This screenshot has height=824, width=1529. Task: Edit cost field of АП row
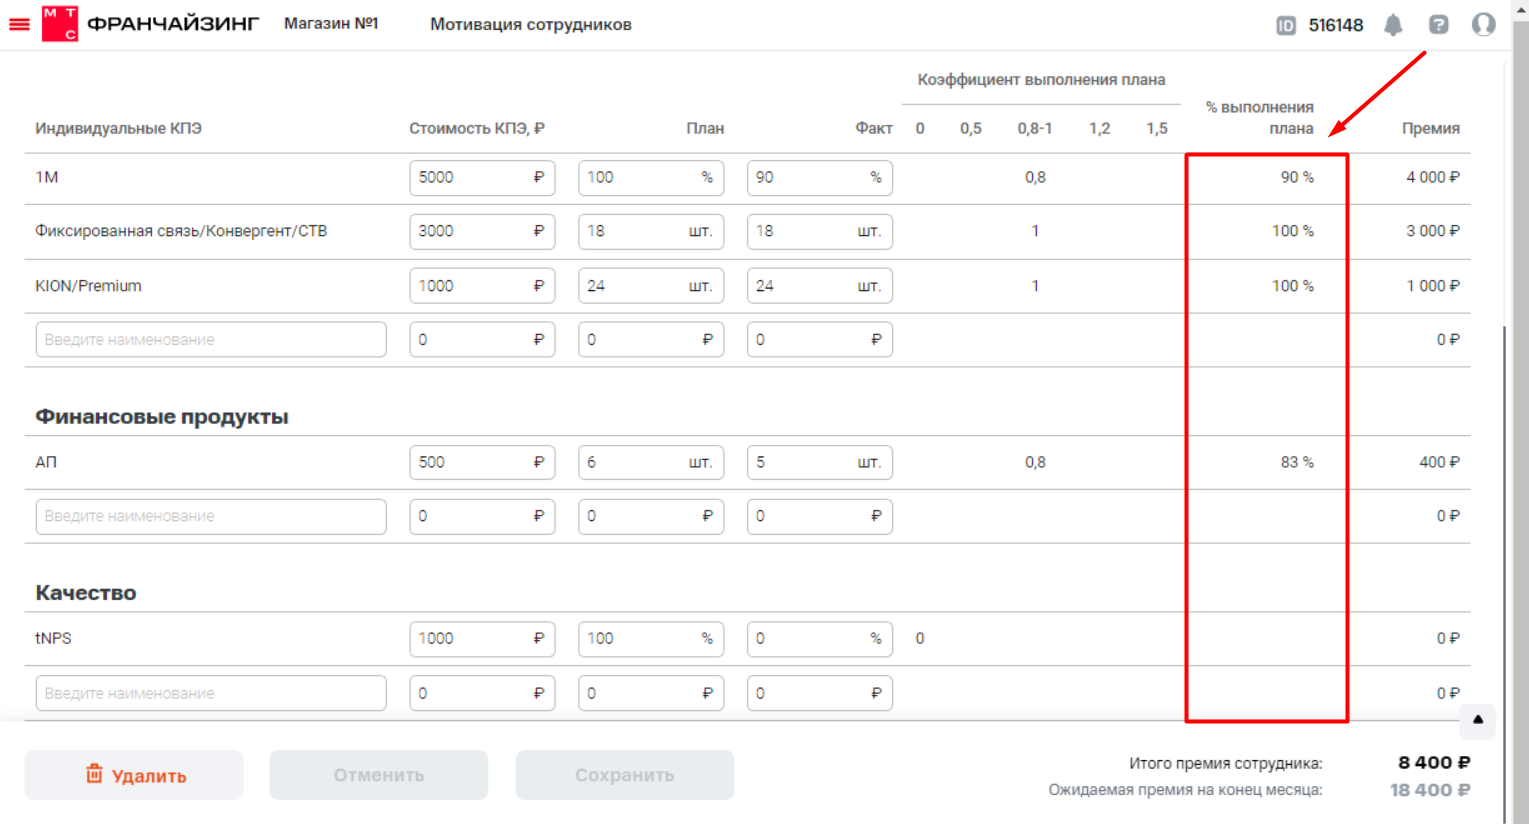pyautogui.click(x=482, y=462)
